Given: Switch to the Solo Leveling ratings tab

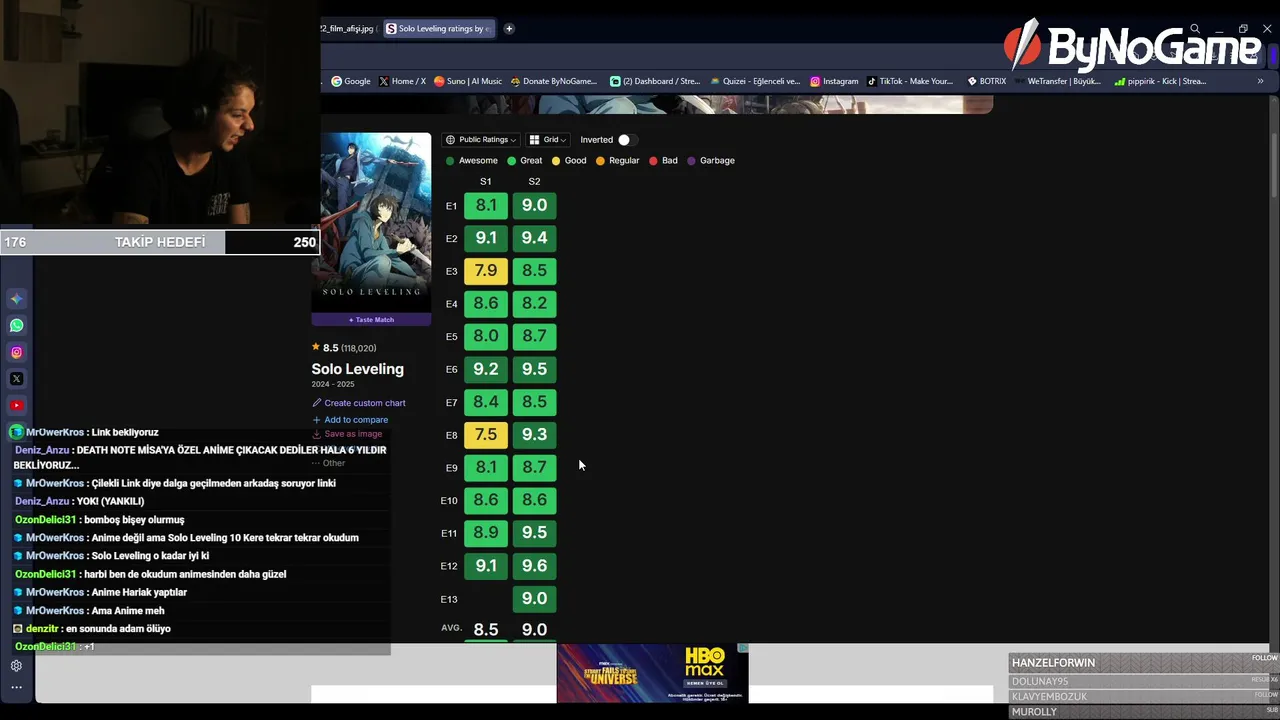Looking at the screenshot, I should click(439, 29).
